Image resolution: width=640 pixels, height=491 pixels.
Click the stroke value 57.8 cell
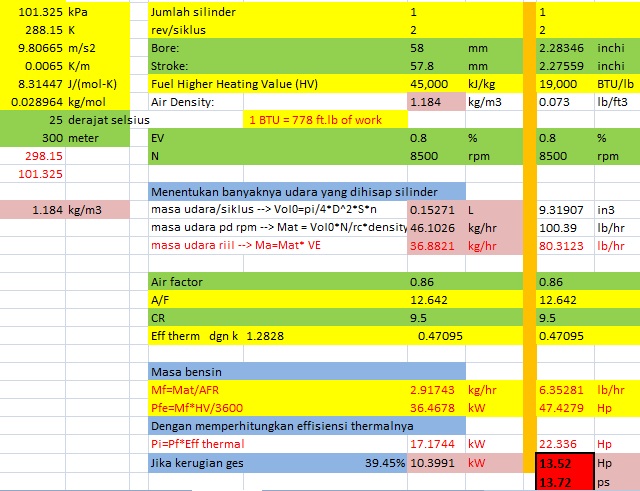435,66
